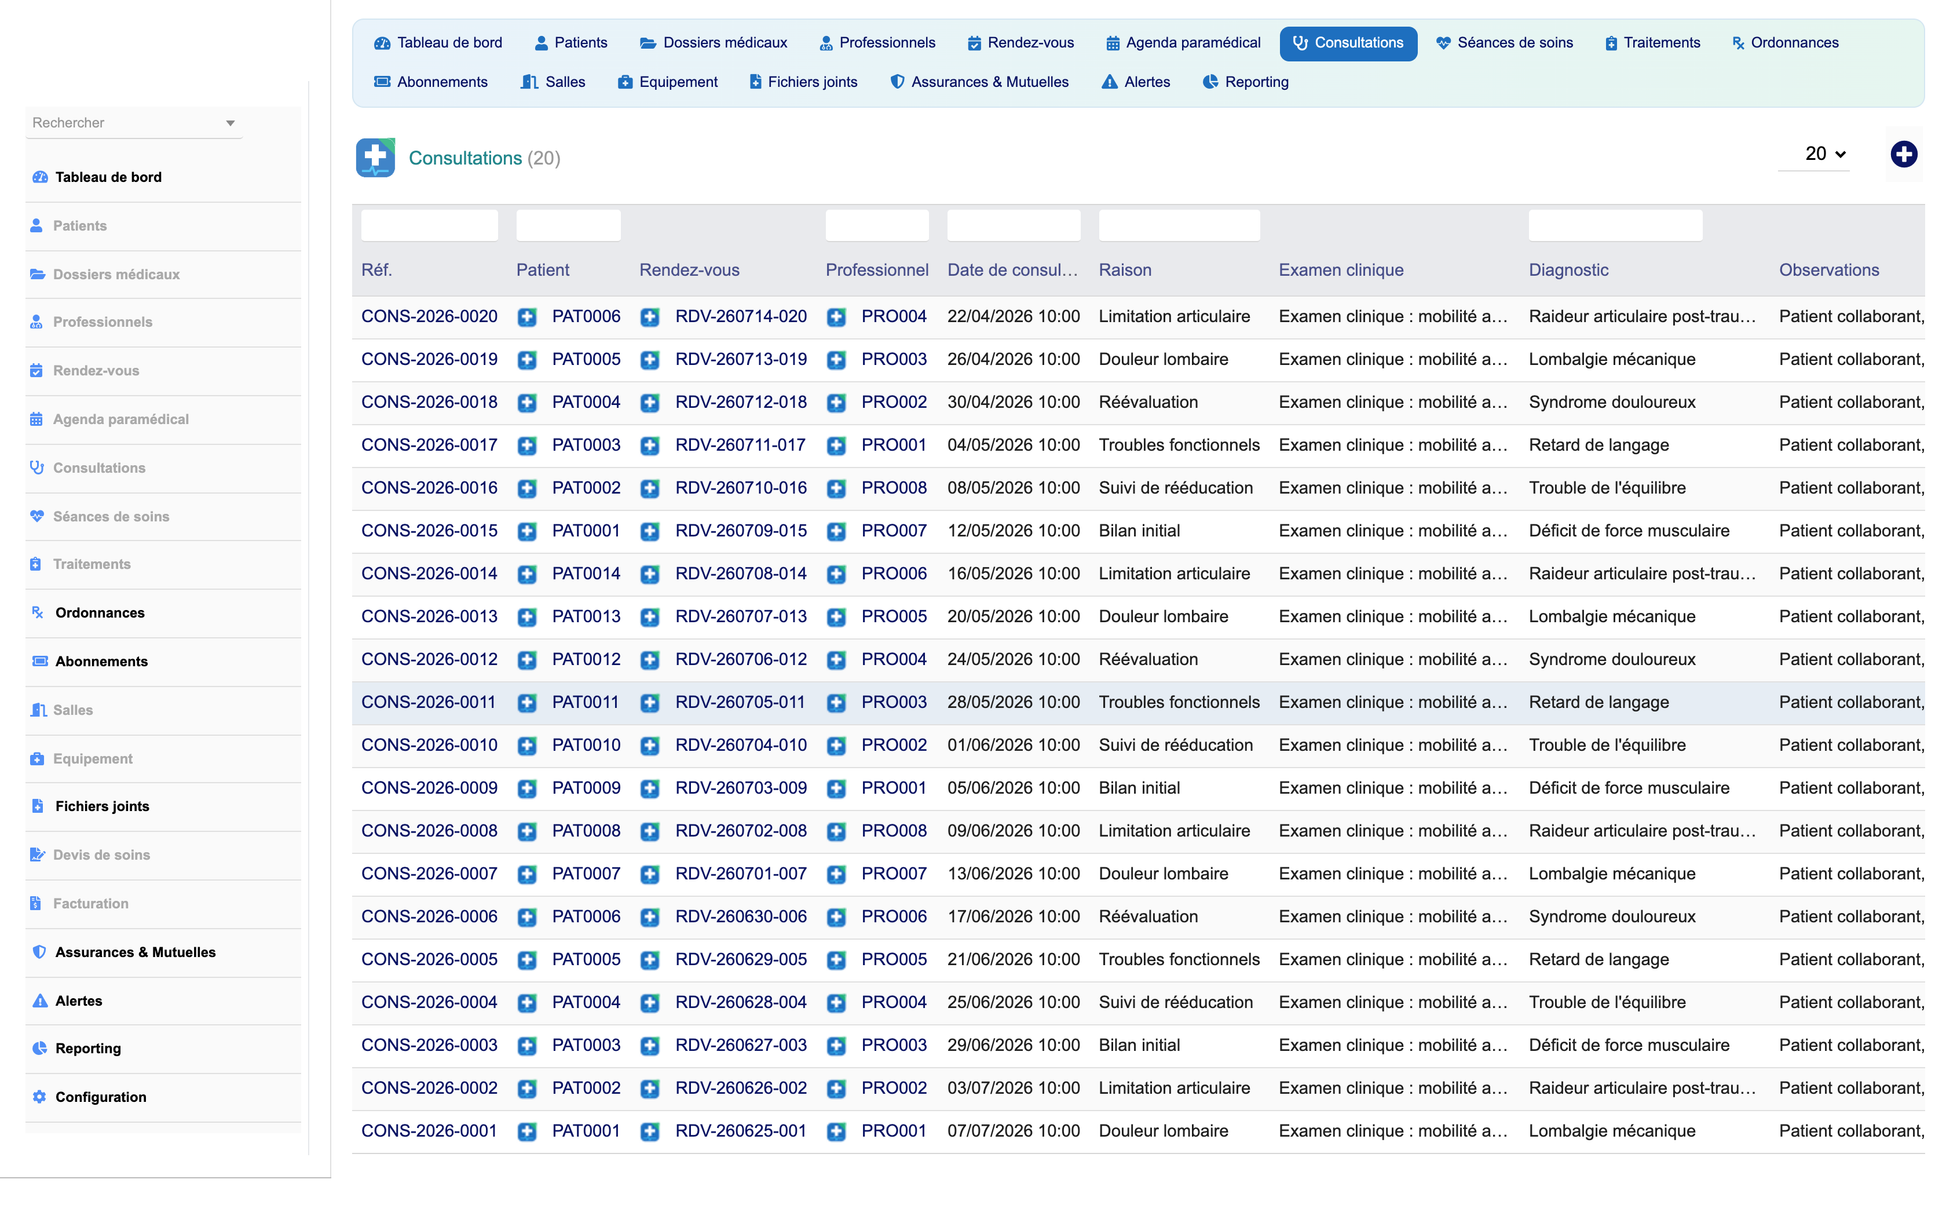Click the professional icon in row CONS-2026-0003

point(836,1046)
